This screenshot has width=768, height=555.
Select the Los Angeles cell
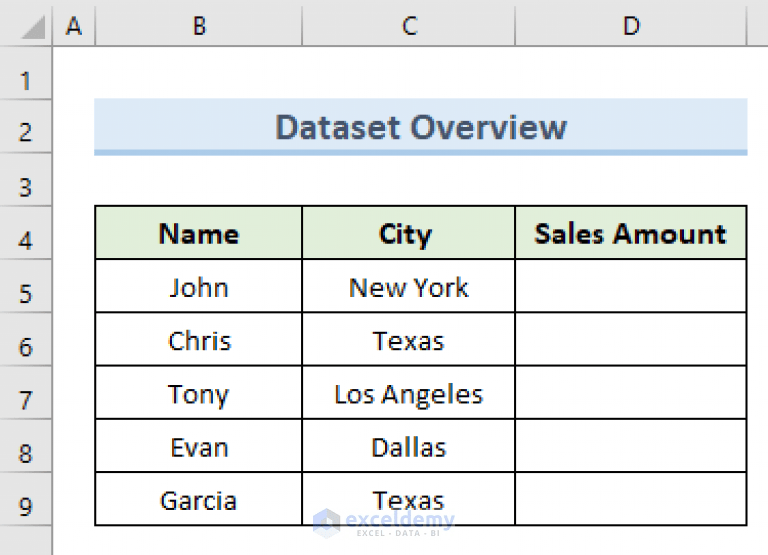409,393
